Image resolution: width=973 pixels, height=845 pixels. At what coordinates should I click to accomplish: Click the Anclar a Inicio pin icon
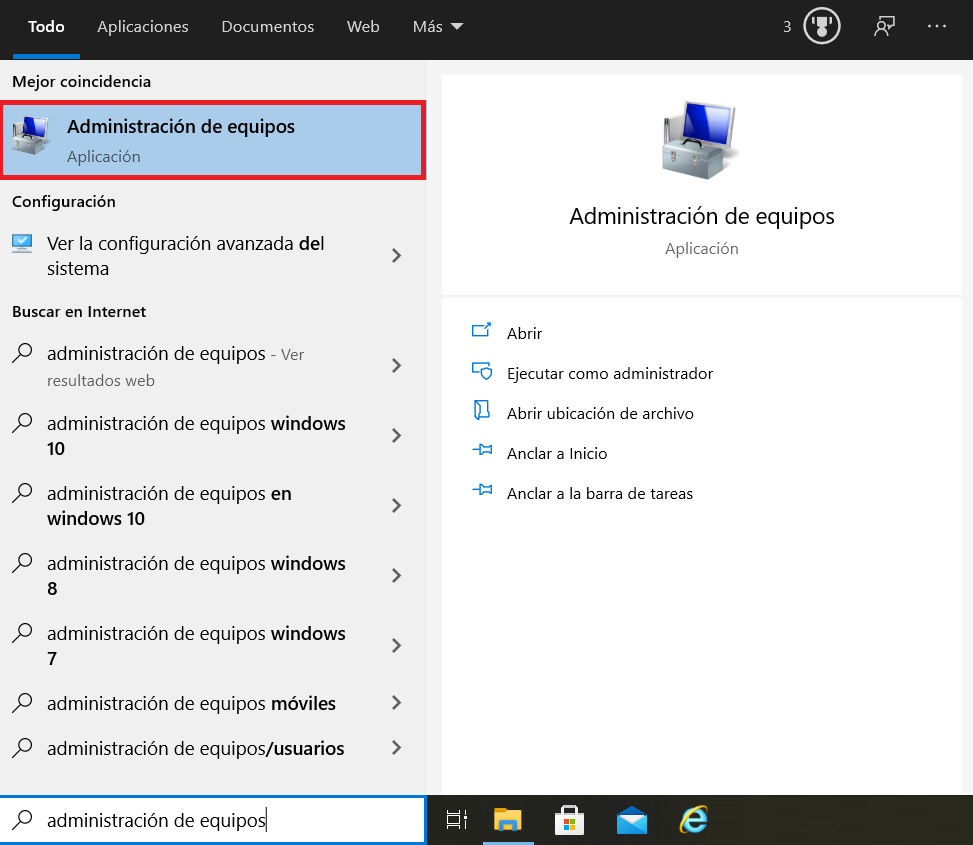pyautogui.click(x=481, y=453)
